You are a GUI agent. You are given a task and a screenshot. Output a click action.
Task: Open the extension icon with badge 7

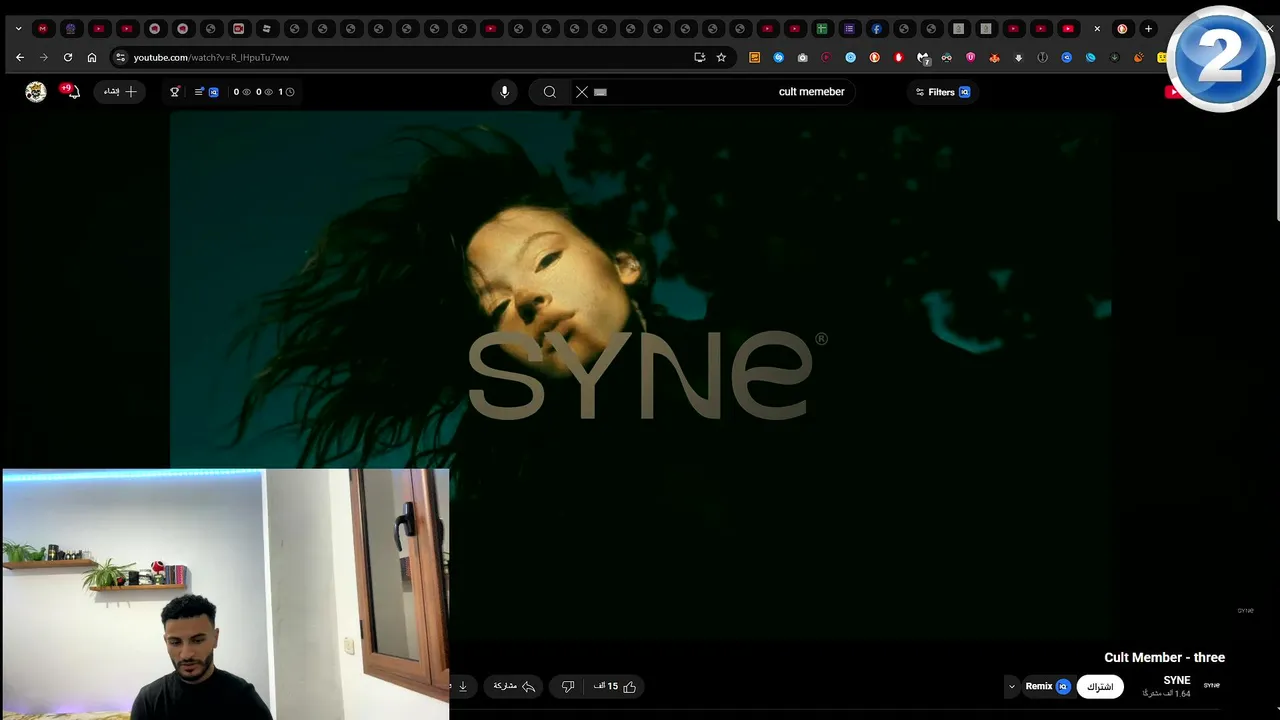pos(923,58)
